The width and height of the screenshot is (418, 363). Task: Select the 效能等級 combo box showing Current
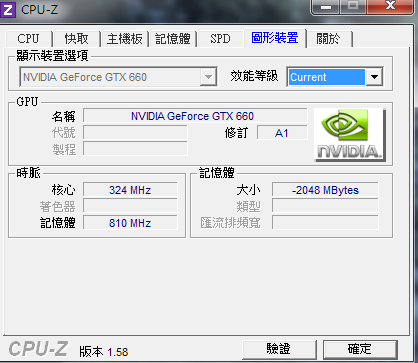[x=335, y=77]
